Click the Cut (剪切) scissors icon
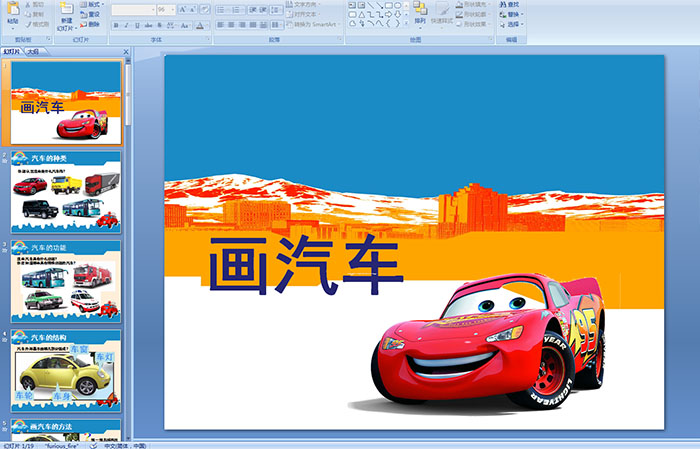700x449 pixels. (x=28, y=4)
